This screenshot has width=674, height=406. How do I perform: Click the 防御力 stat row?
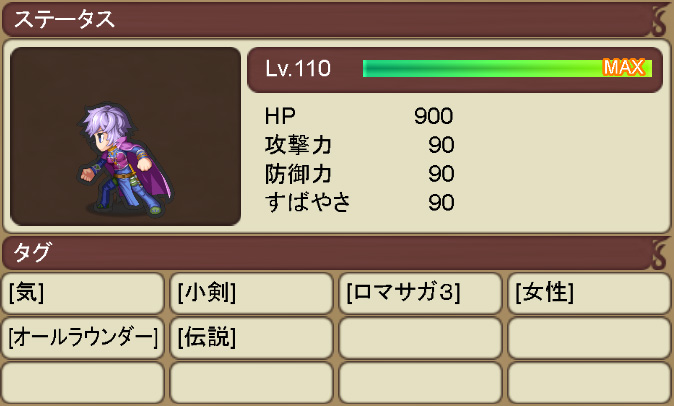[359, 174]
